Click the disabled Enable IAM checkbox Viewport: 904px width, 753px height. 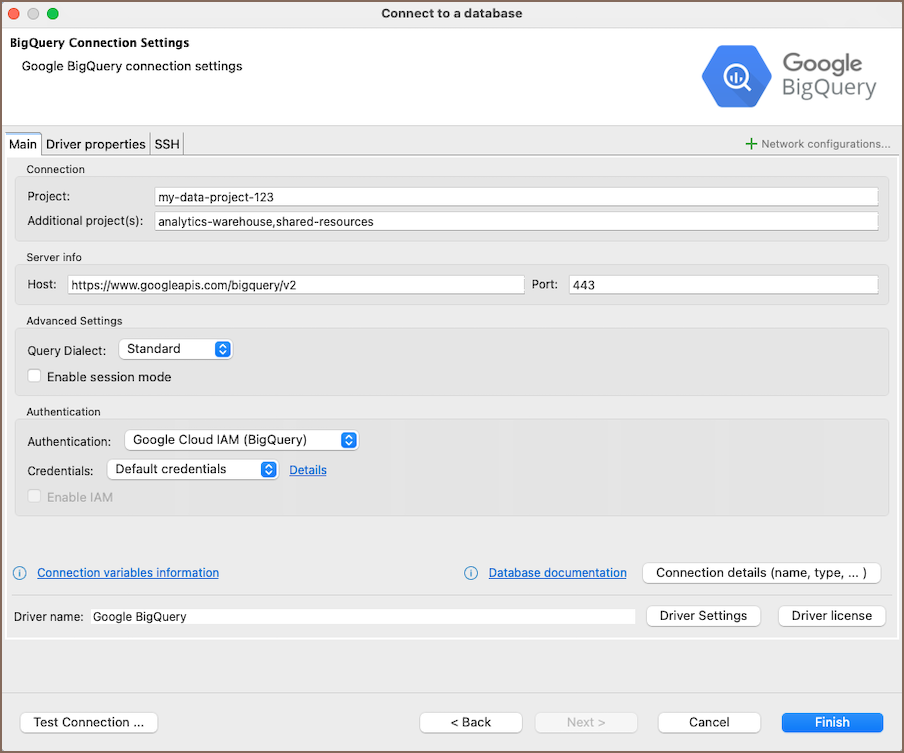(35, 497)
